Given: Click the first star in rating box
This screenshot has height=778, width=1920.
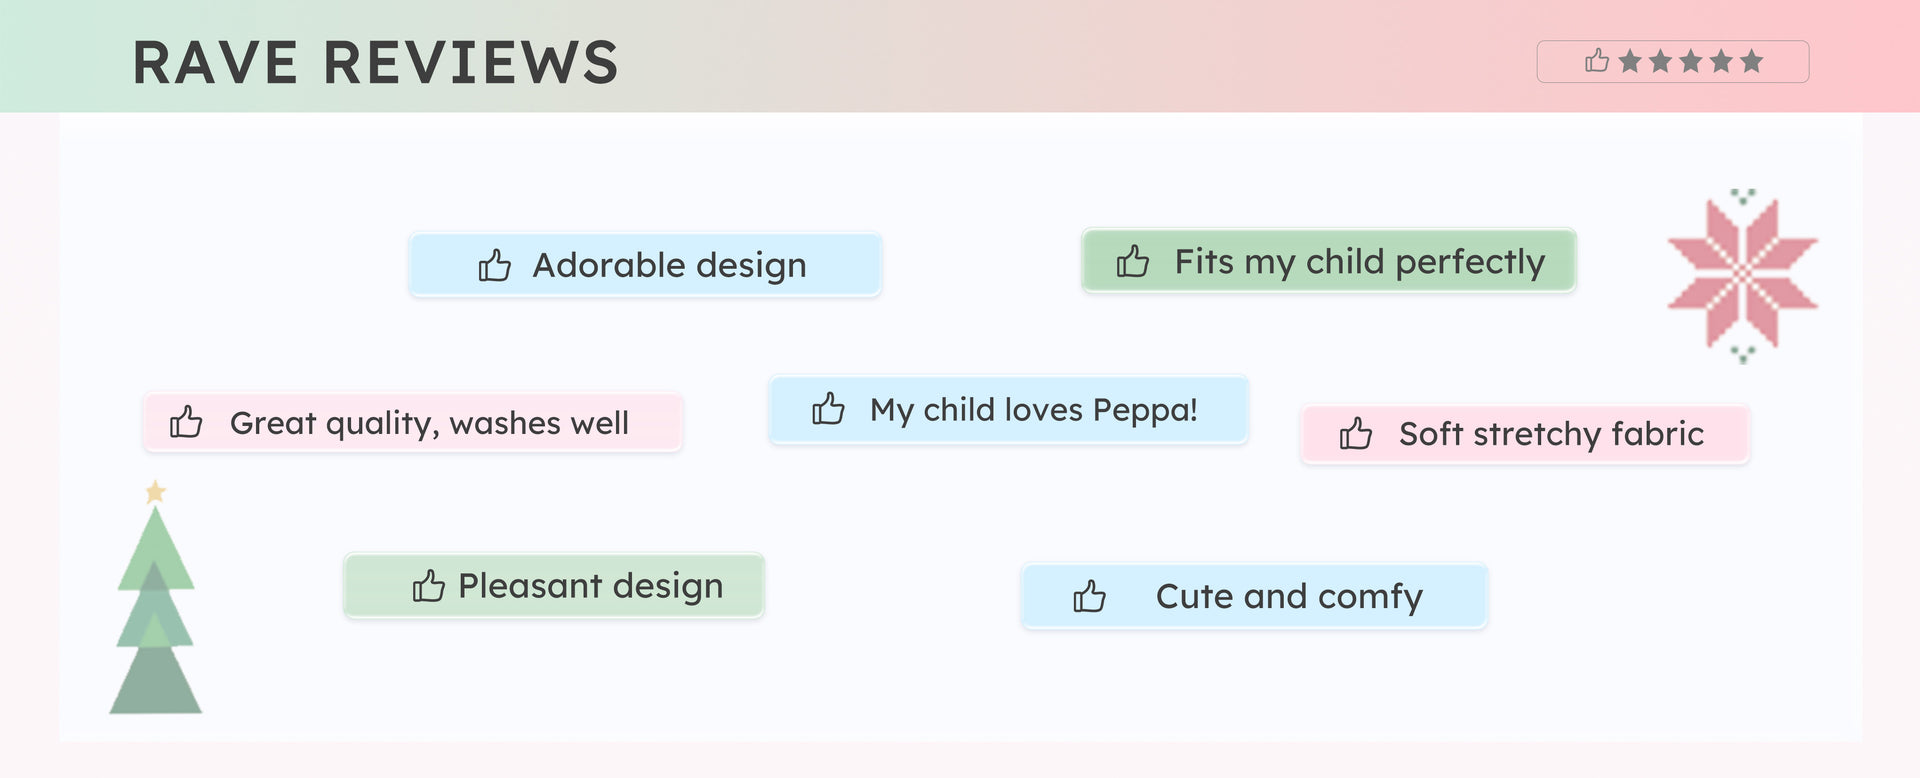Looking at the screenshot, I should click(1630, 61).
